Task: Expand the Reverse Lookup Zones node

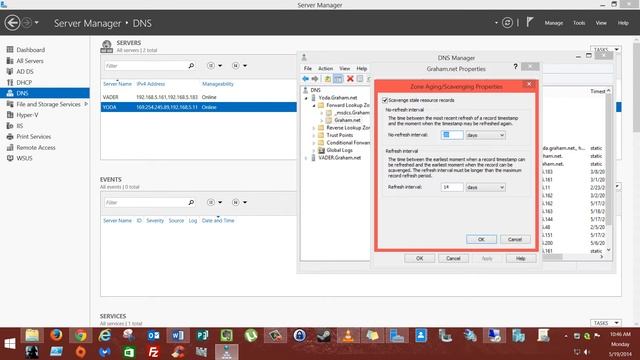Action: click(314, 128)
